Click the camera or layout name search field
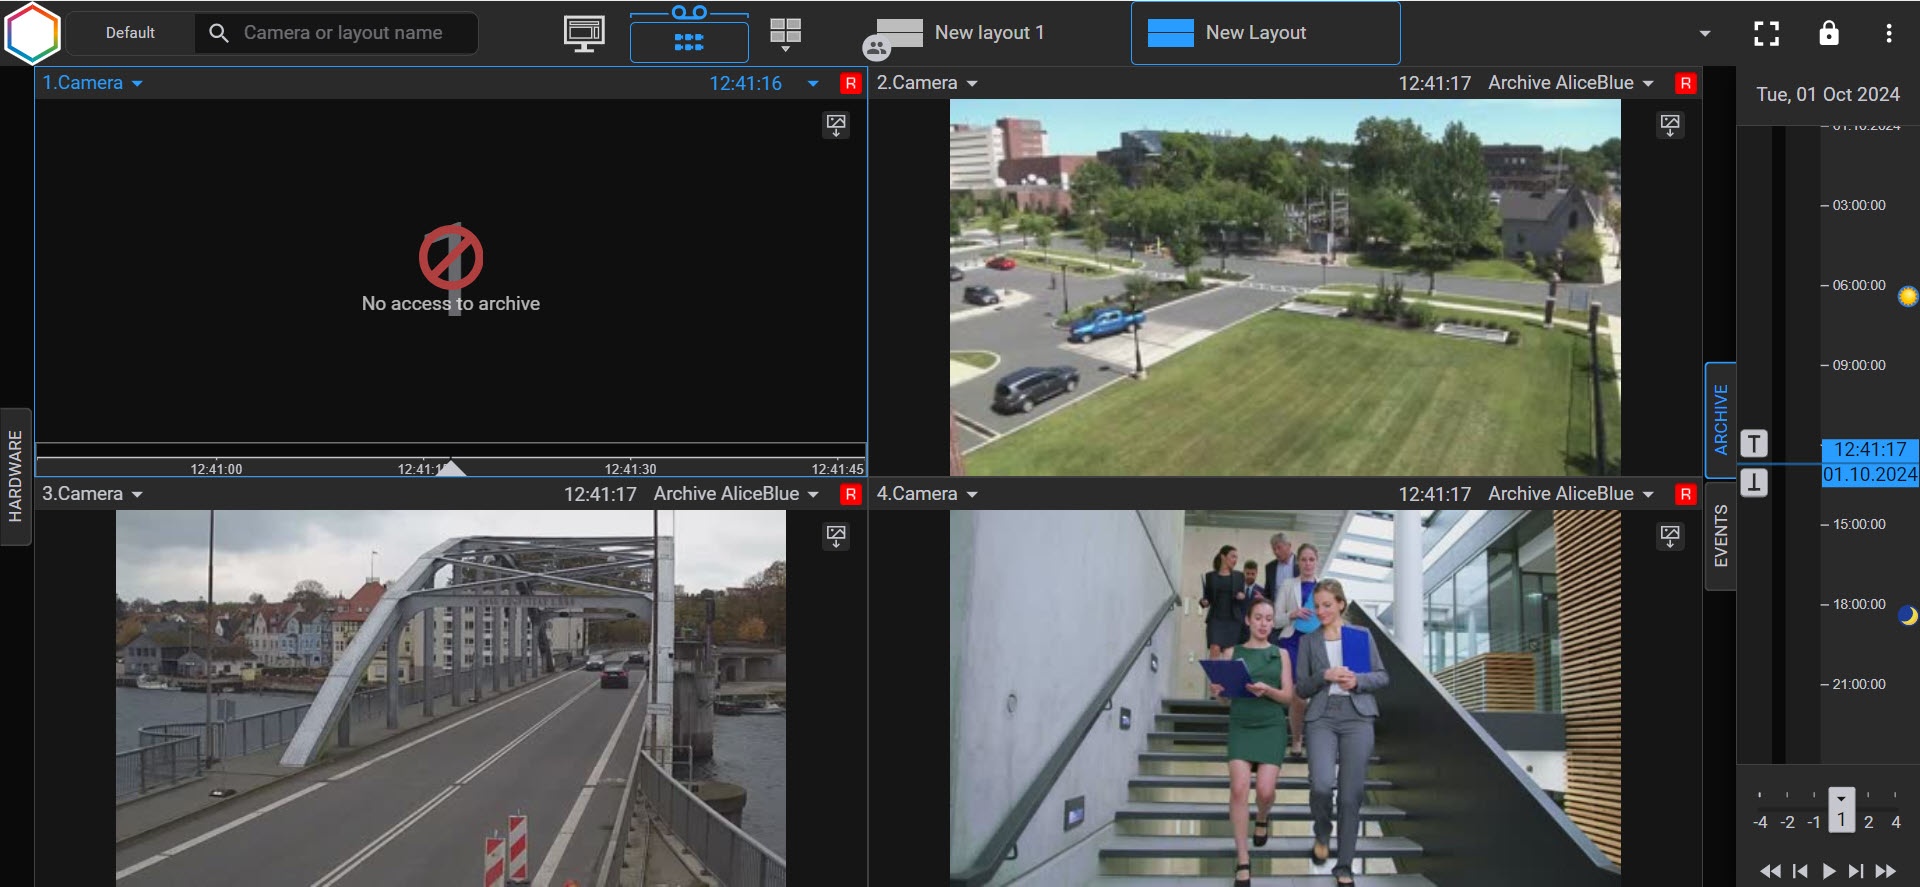The width and height of the screenshot is (1920, 887). point(342,33)
